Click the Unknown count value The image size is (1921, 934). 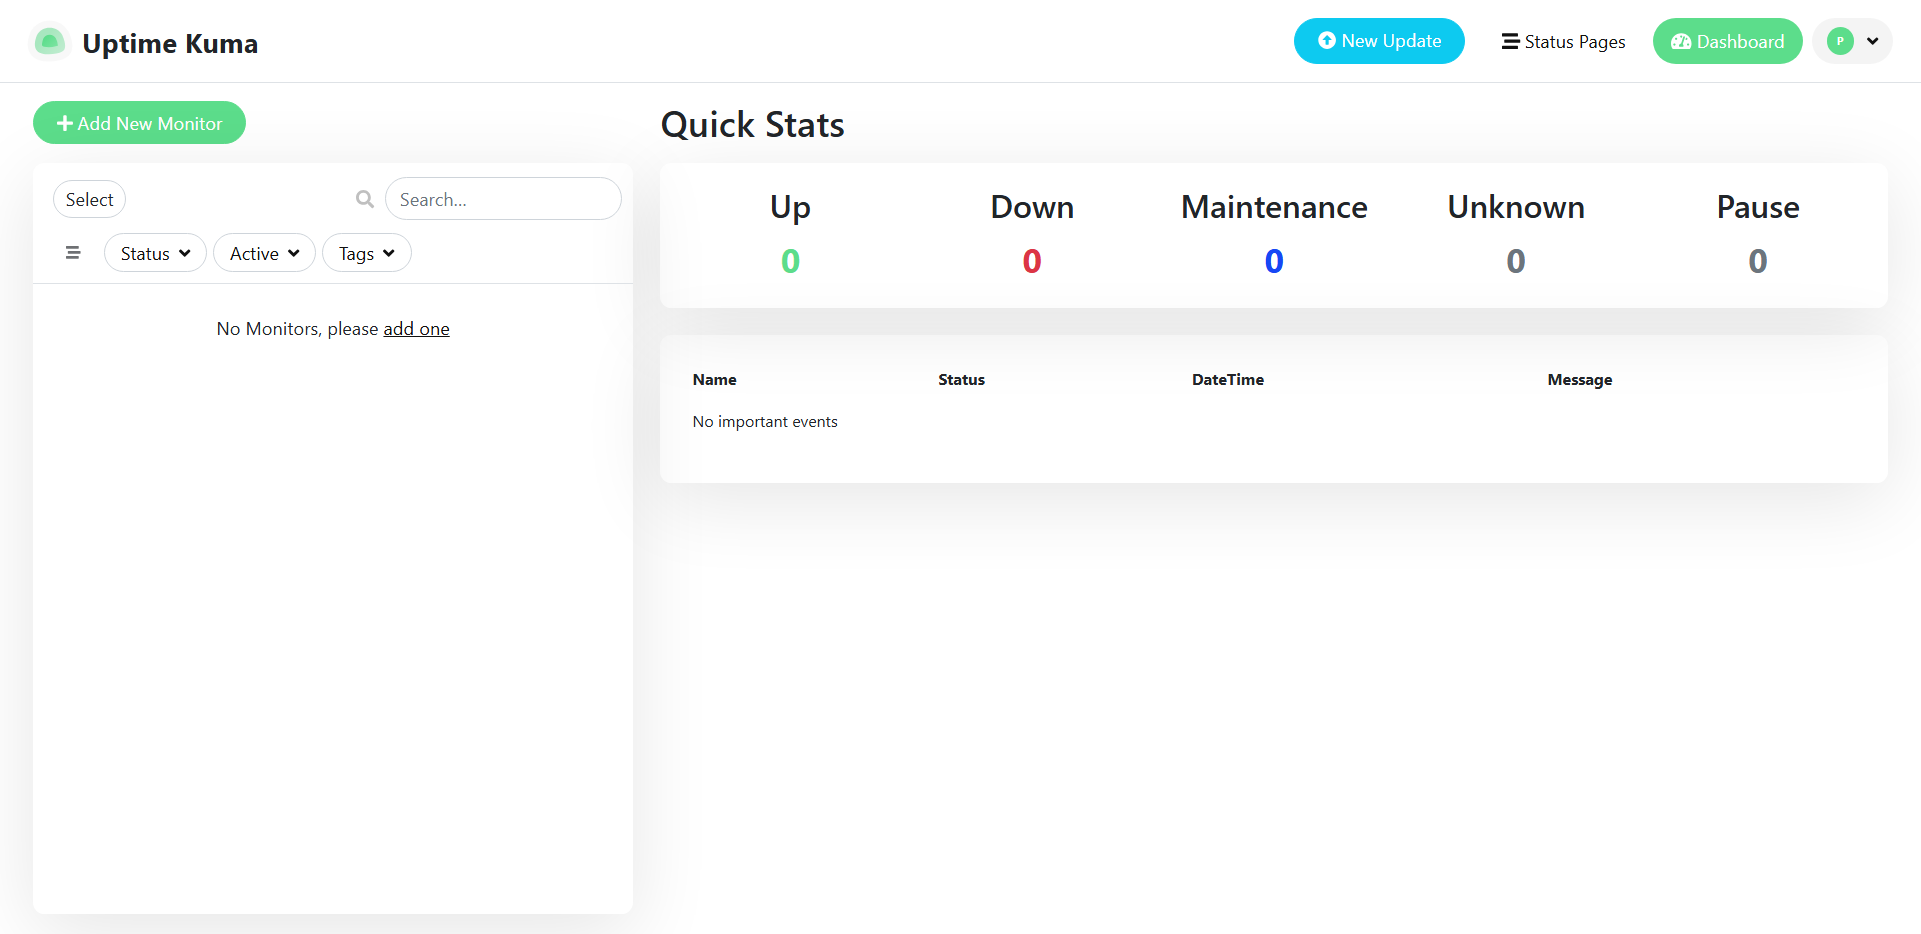(x=1516, y=261)
